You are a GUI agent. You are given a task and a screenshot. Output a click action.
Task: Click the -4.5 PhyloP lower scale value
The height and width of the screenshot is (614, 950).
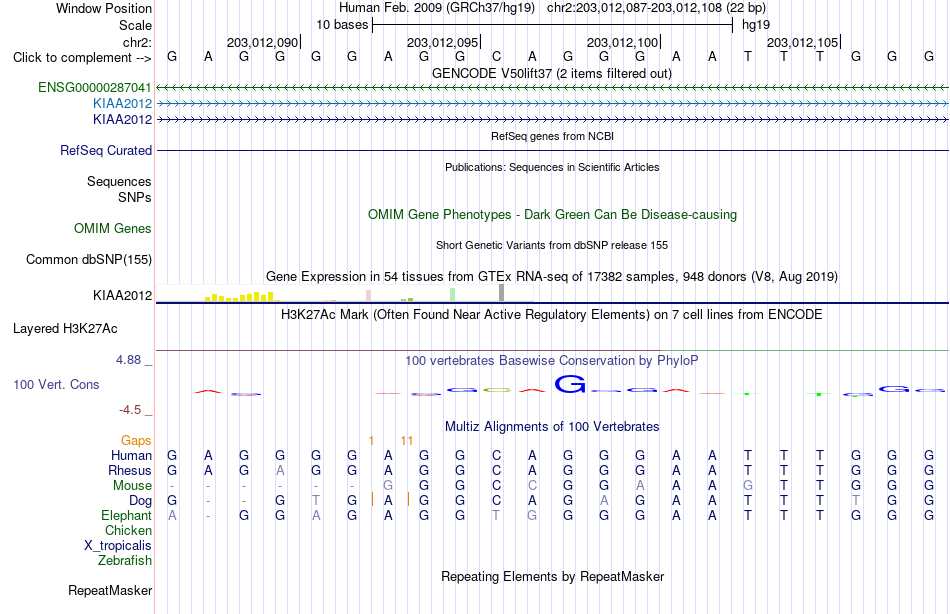pyautogui.click(x=130, y=410)
